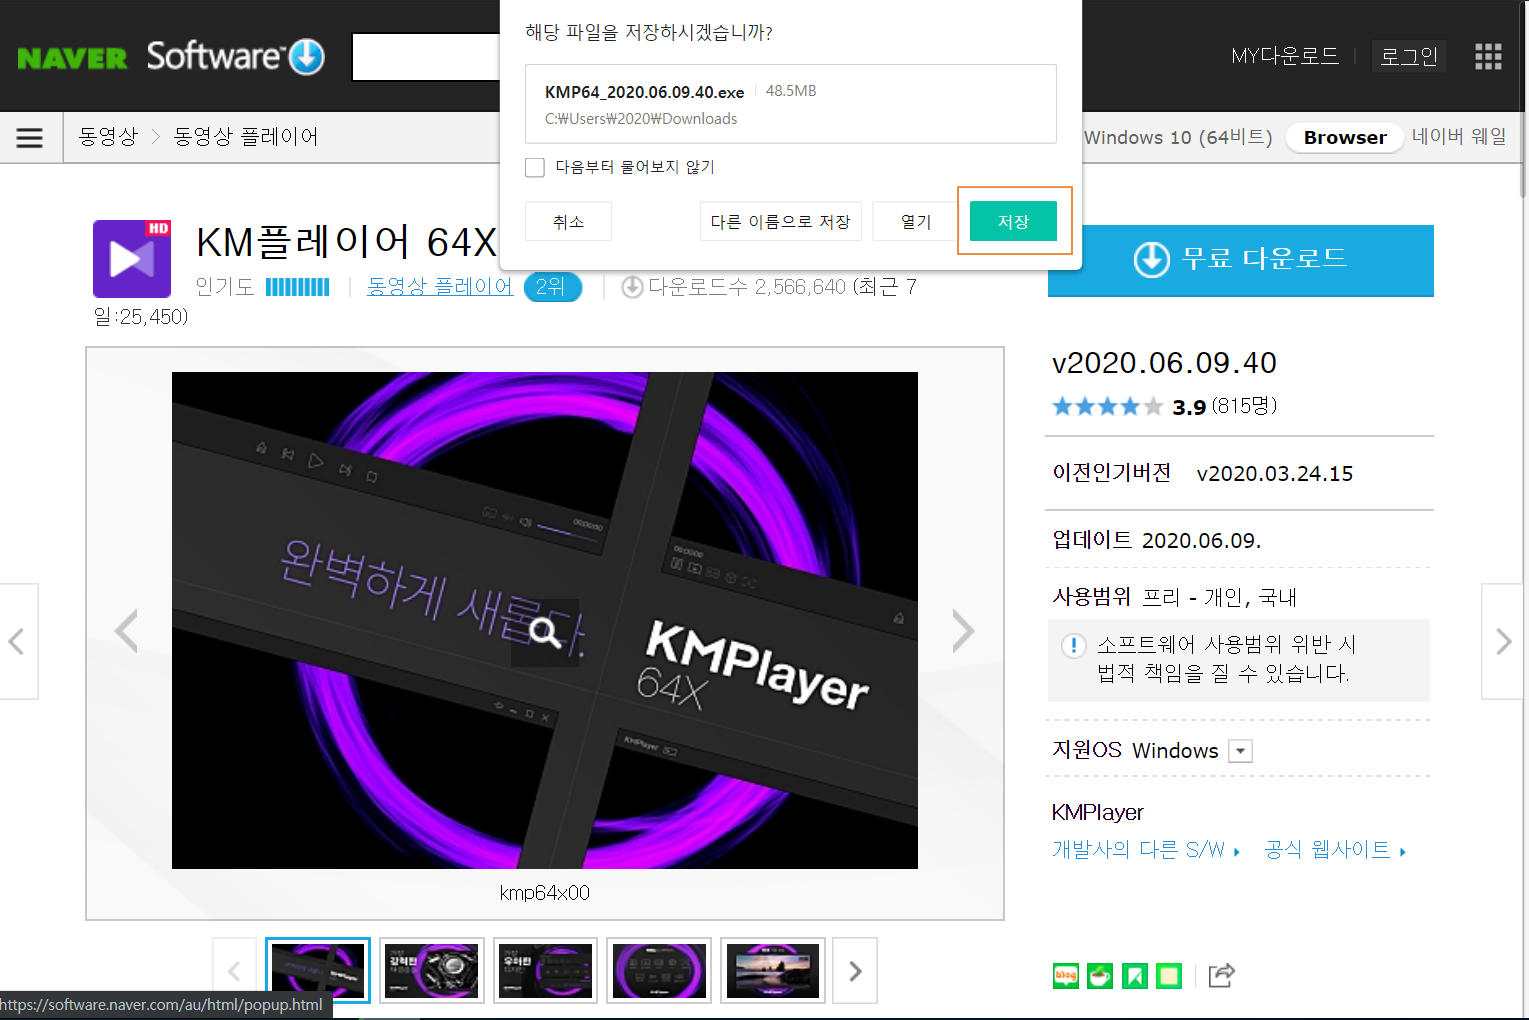The width and height of the screenshot is (1529, 1020).
Task: Open the hamburger category menu
Action: pos(30,137)
